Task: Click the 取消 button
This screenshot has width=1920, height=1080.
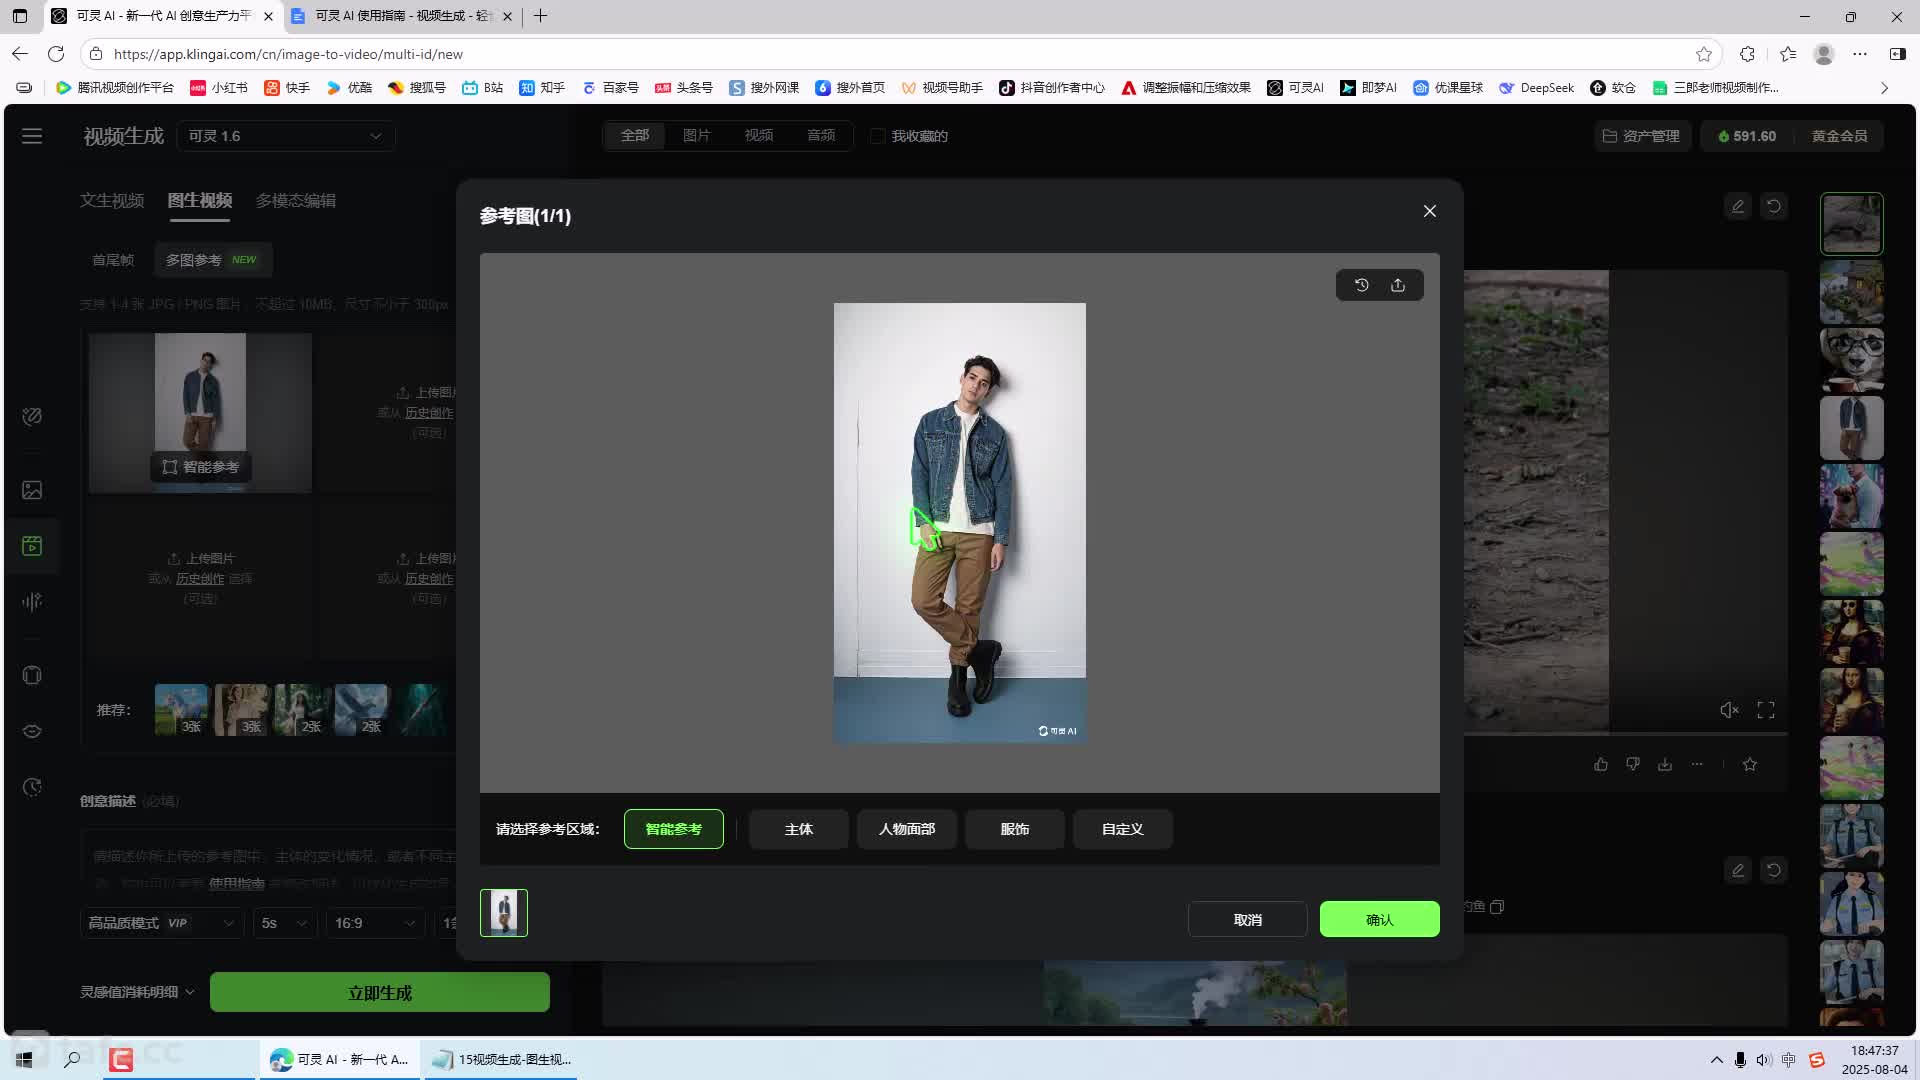Action: (1247, 919)
